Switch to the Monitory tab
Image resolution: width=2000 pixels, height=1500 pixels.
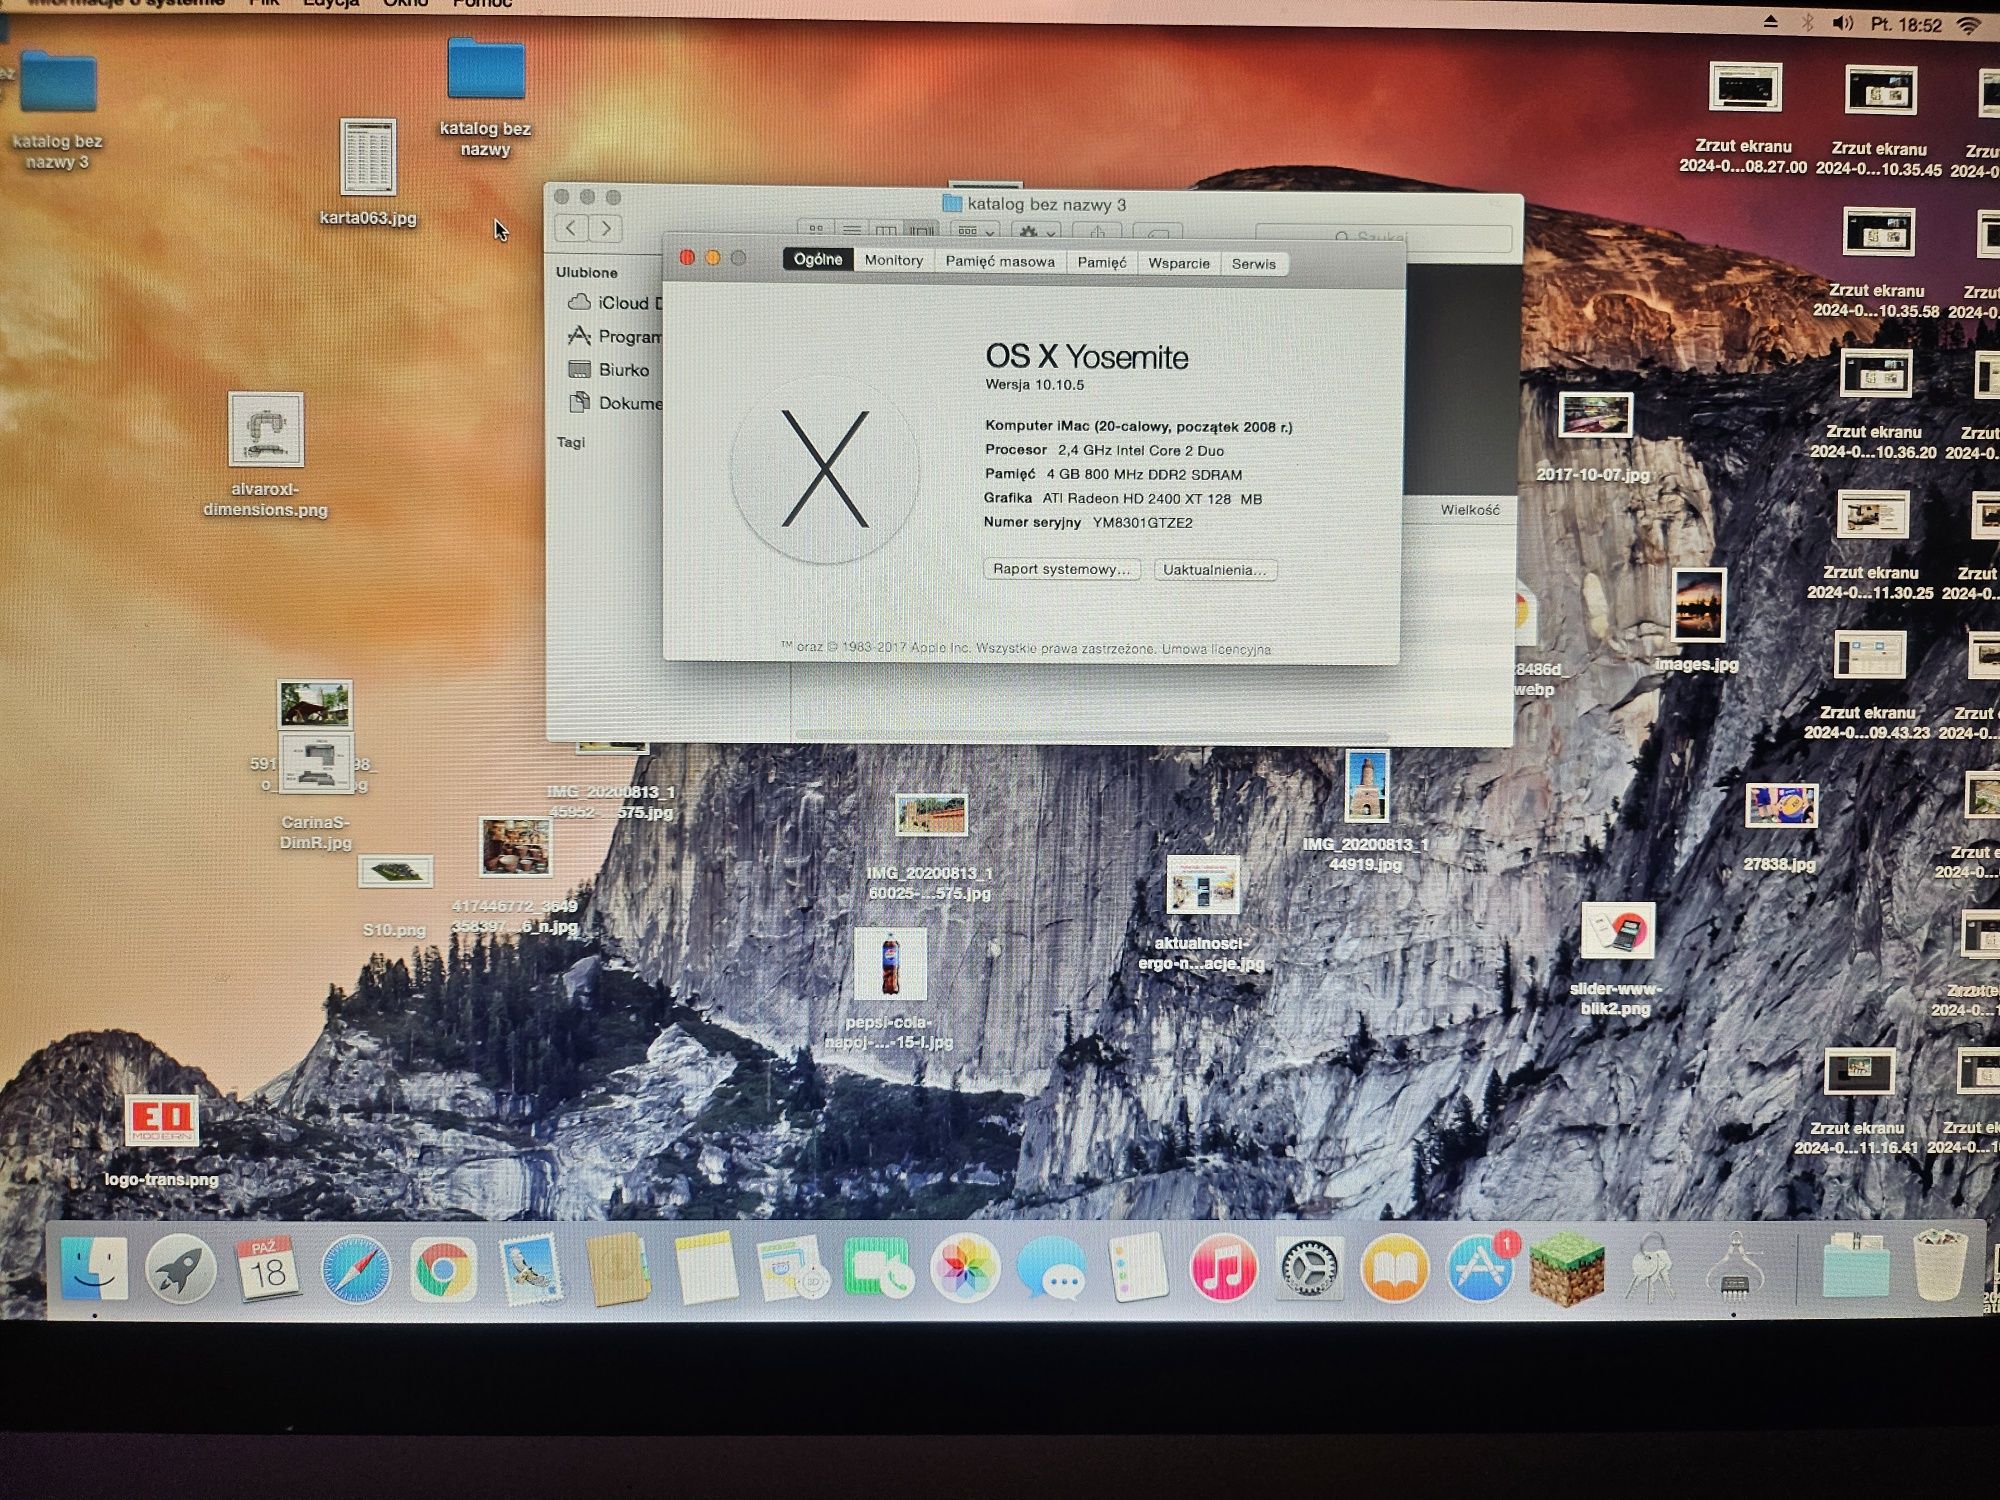(894, 260)
